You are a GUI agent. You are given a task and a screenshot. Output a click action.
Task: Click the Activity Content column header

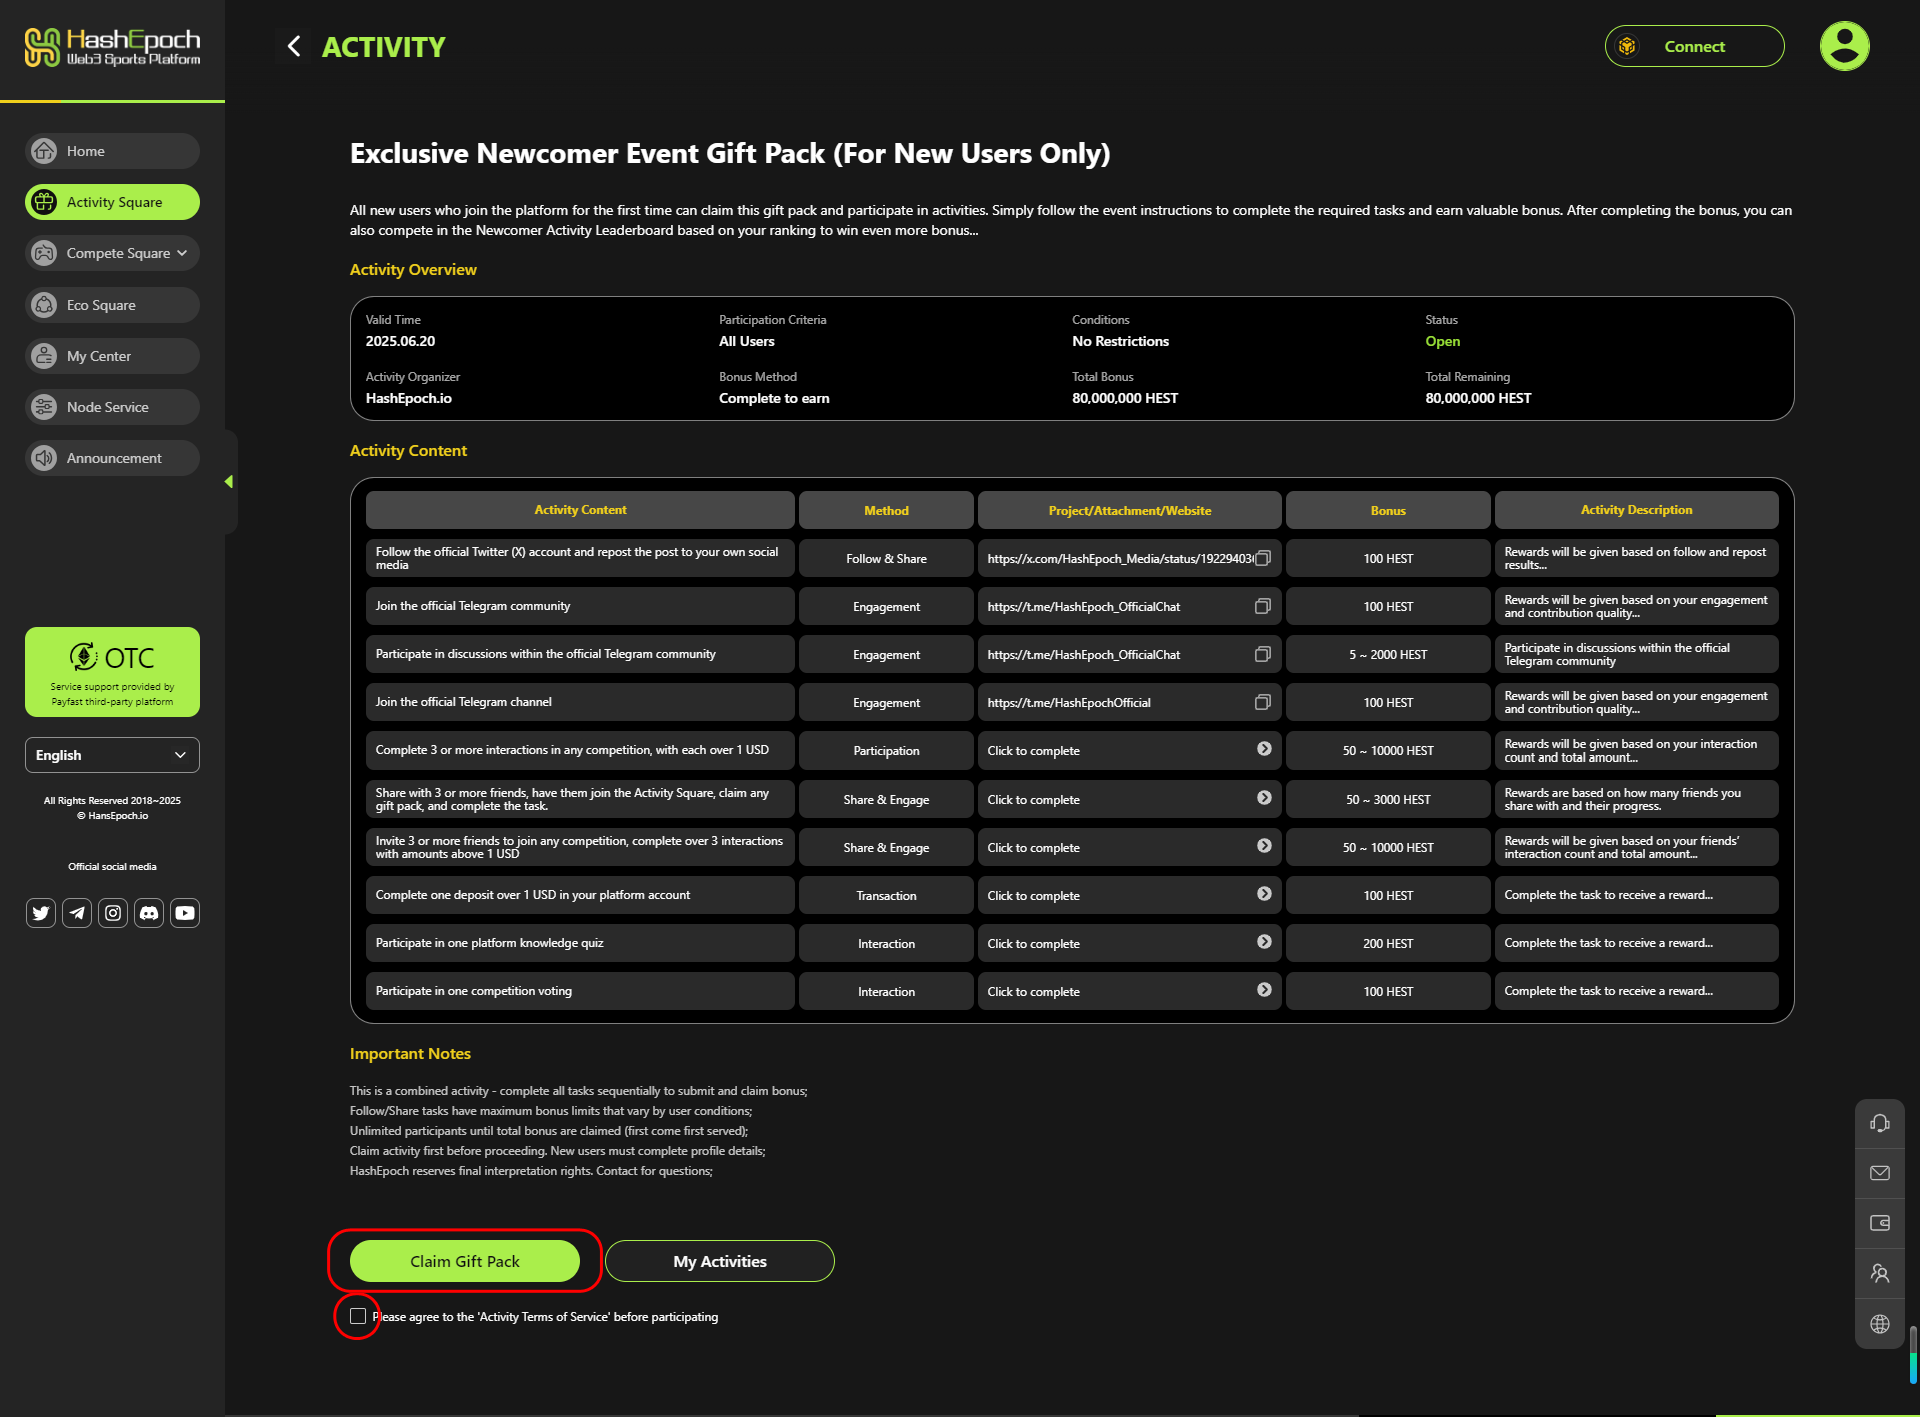(580, 510)
